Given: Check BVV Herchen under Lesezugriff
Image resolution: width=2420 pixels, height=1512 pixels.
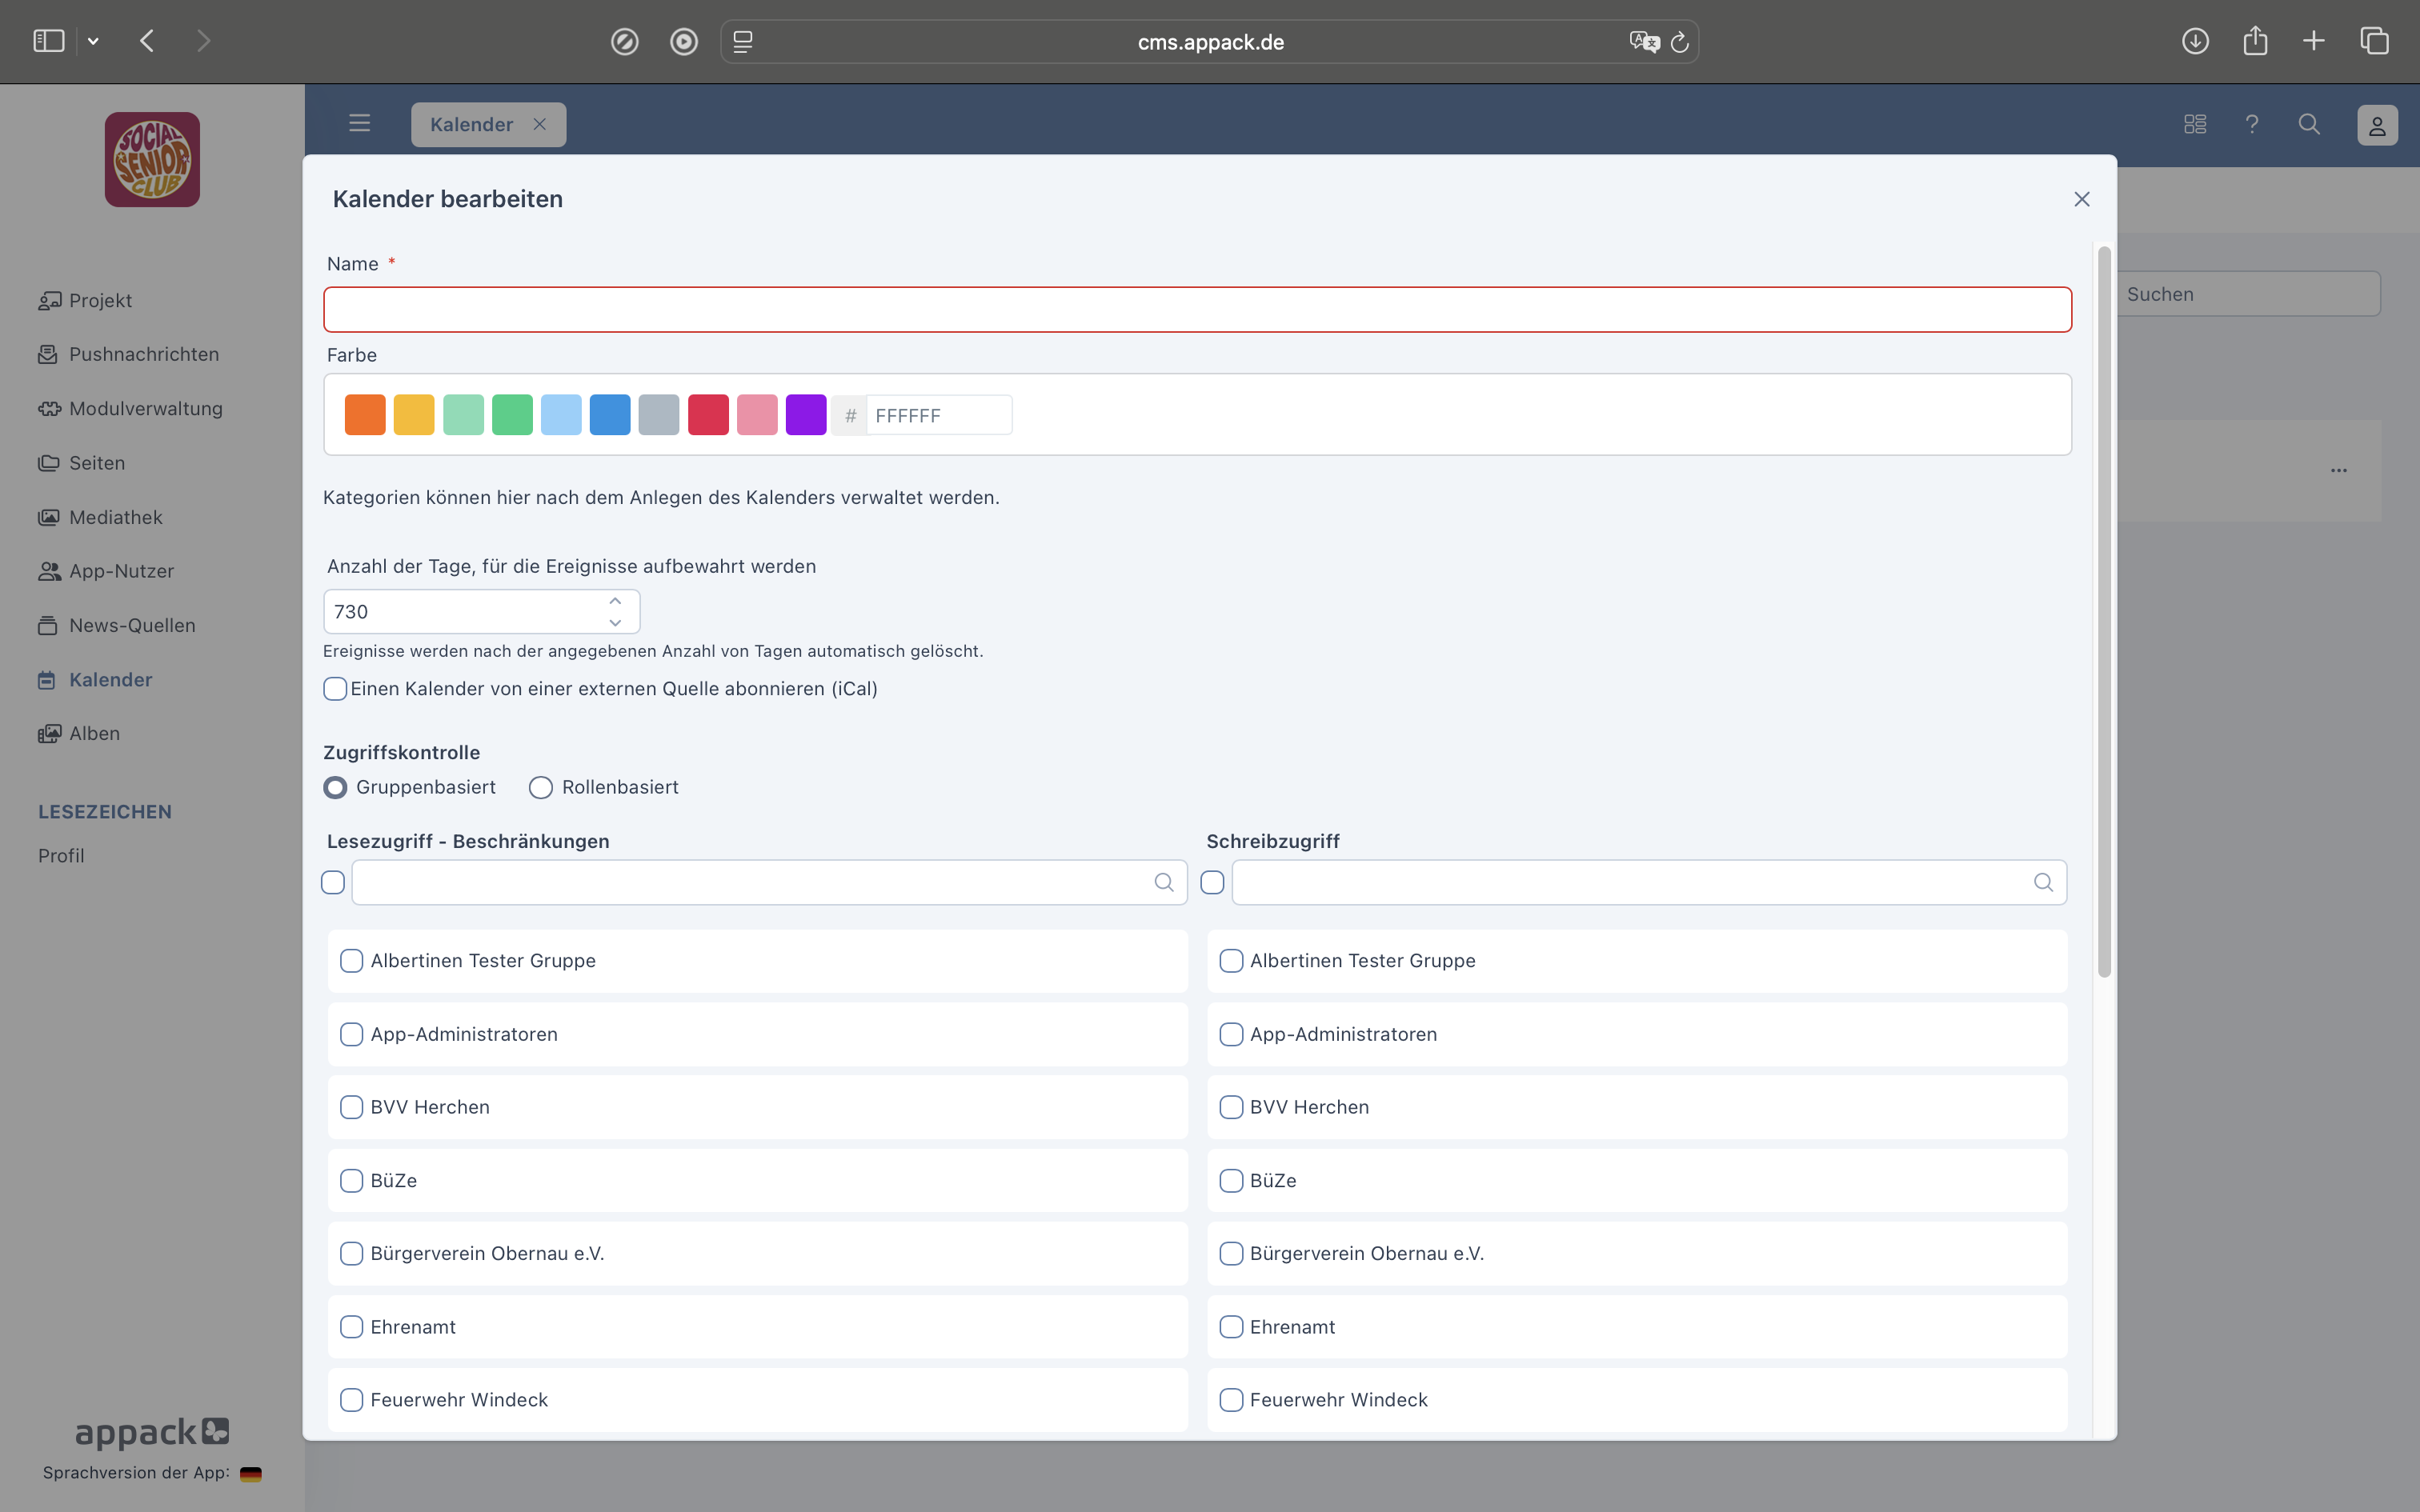Looking at the screenshot, I should pyautogui.click(x=351, y=1107).
